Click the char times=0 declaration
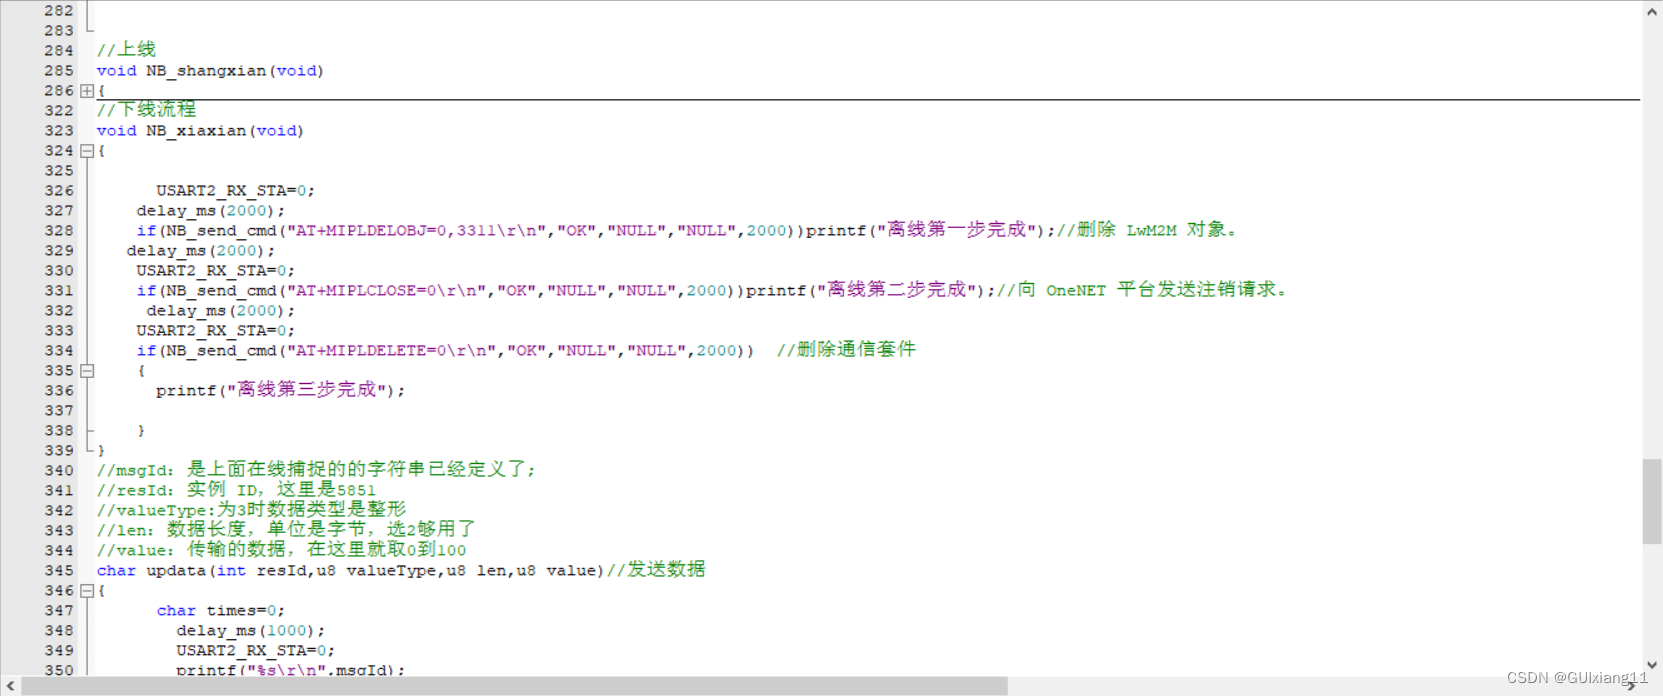 click(x=221, y=611)
